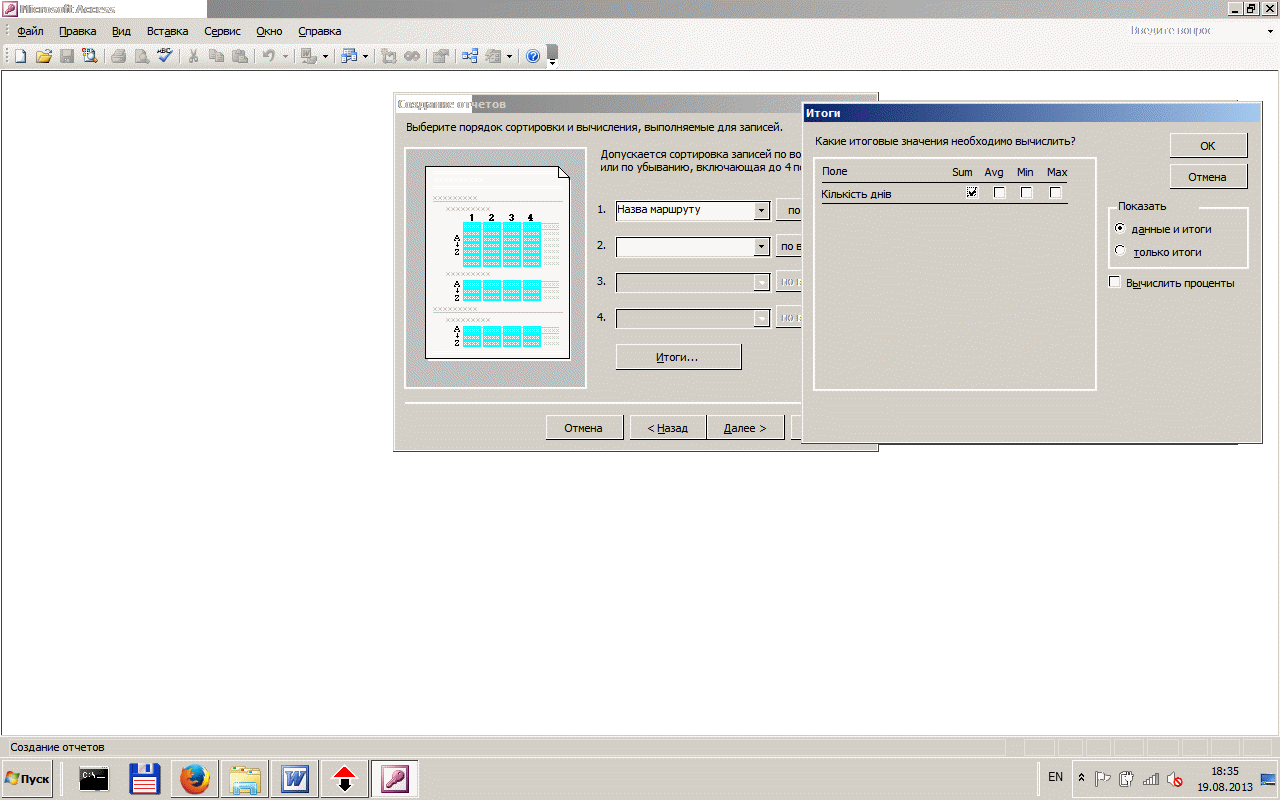The height and width of the screenshot is (800, 1280).
Task: Open the Вставка menu
Action: coord(167,31)
